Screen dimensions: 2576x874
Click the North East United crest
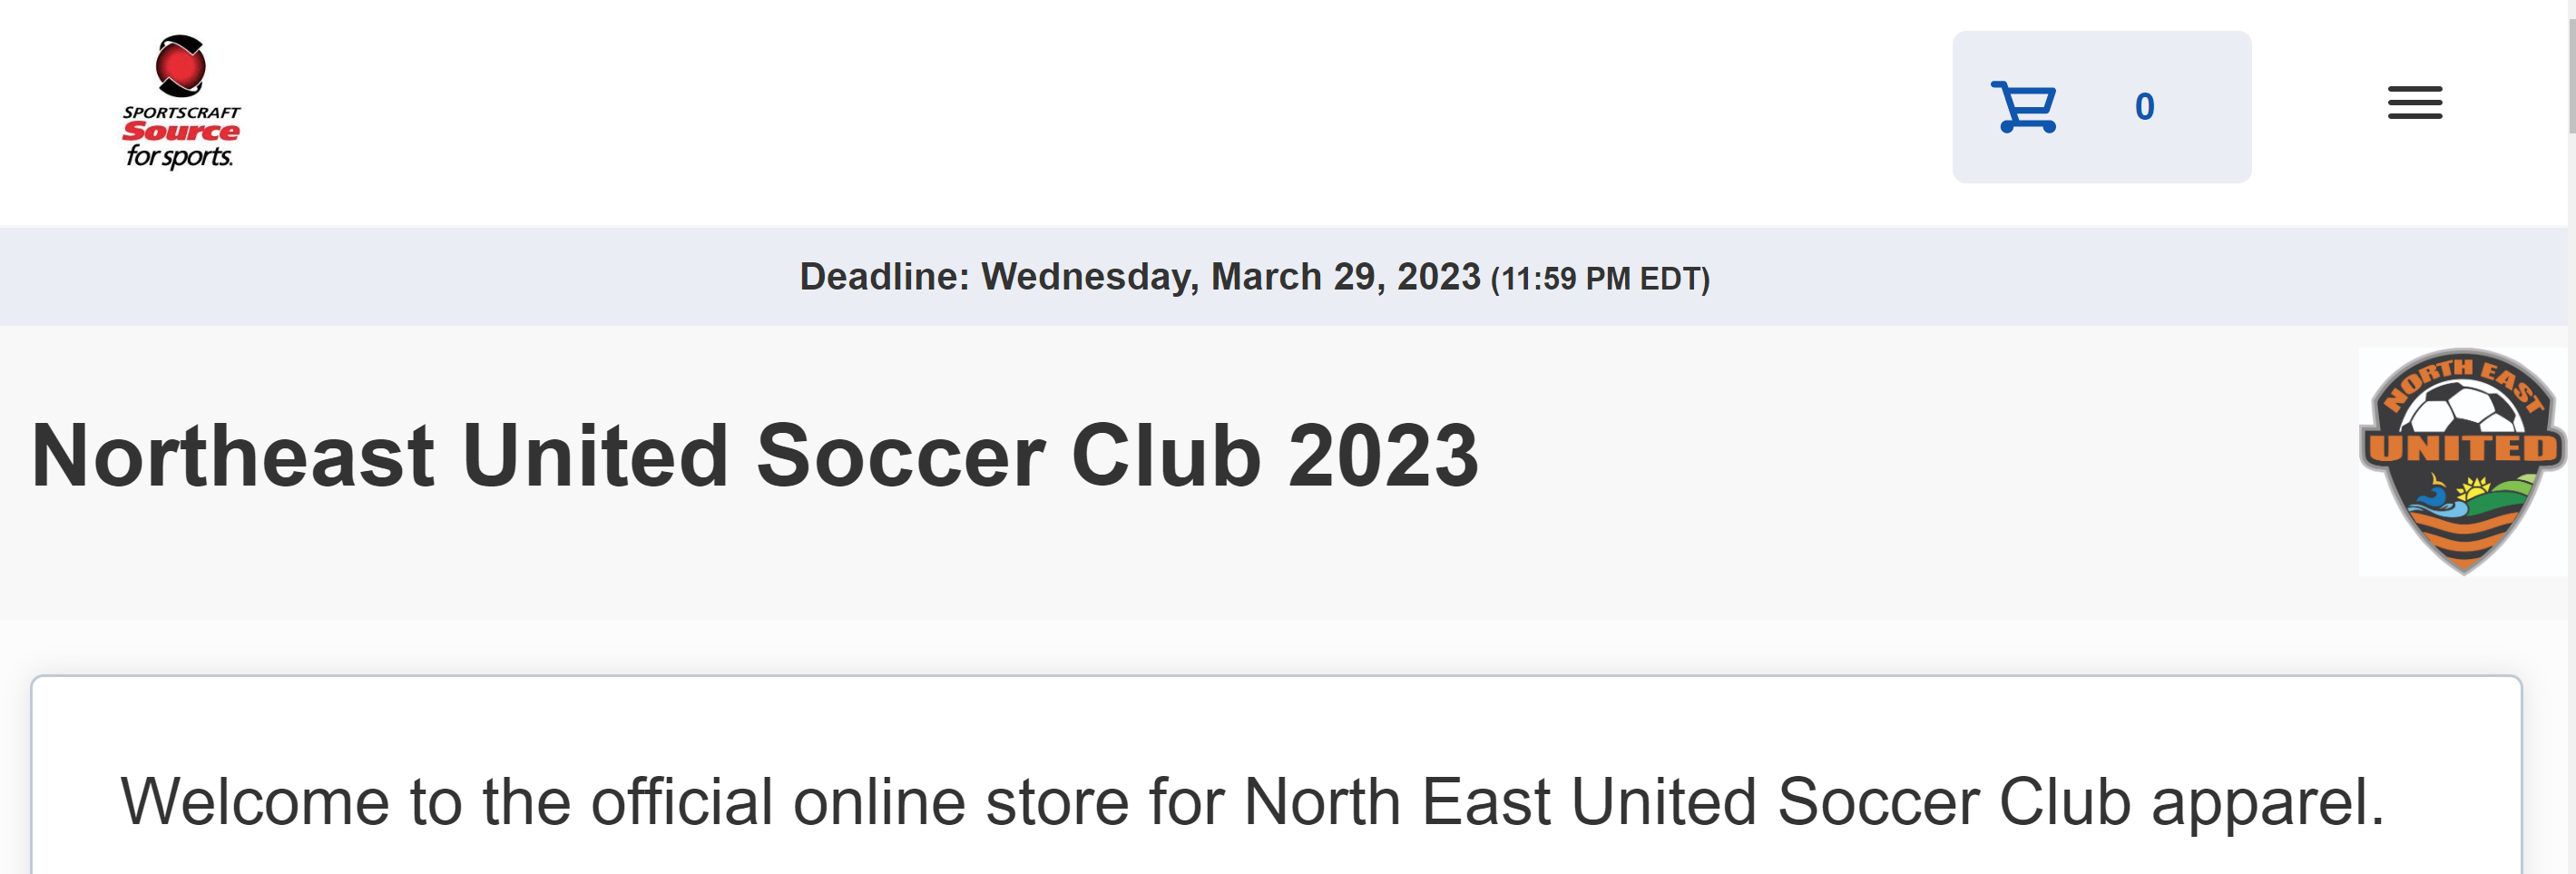point(2462,461)
